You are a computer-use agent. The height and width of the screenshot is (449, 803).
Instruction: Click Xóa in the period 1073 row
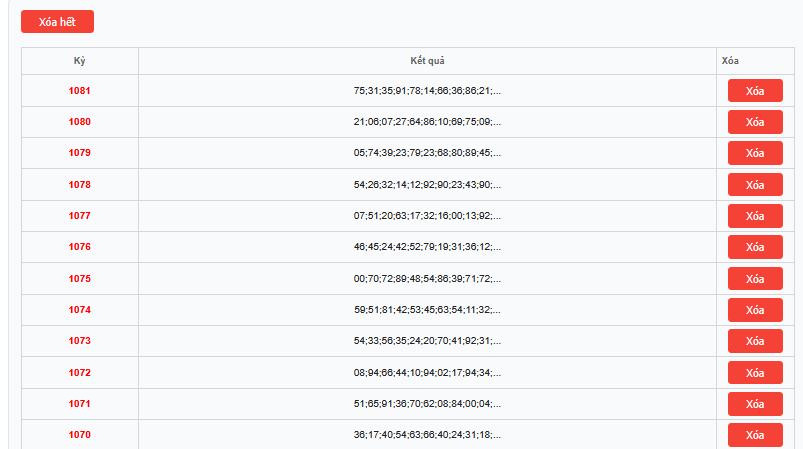click(755, 341)
